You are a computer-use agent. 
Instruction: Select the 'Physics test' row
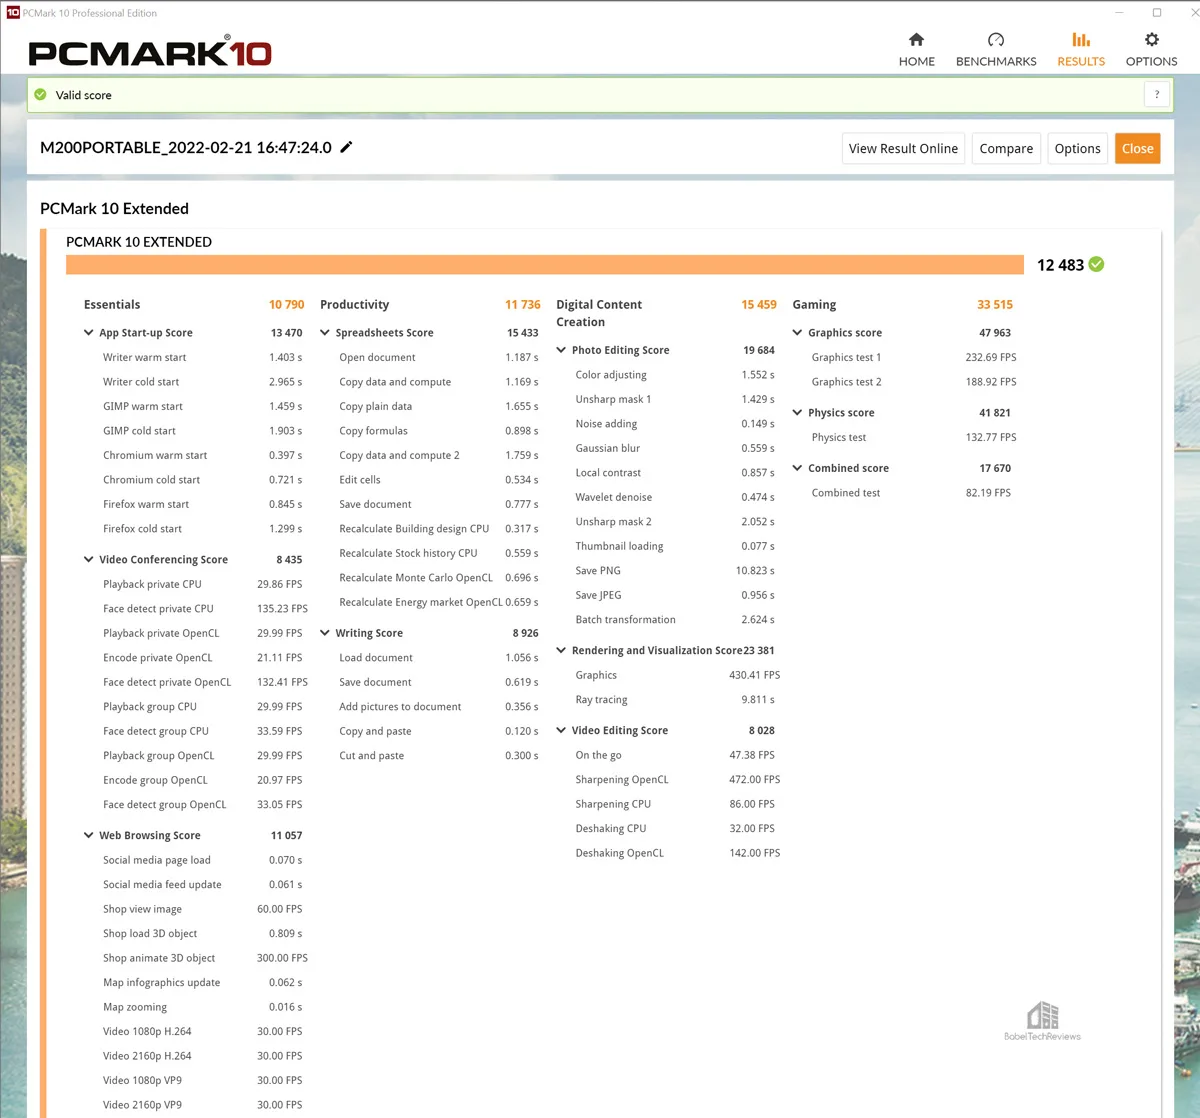(914, 438)
